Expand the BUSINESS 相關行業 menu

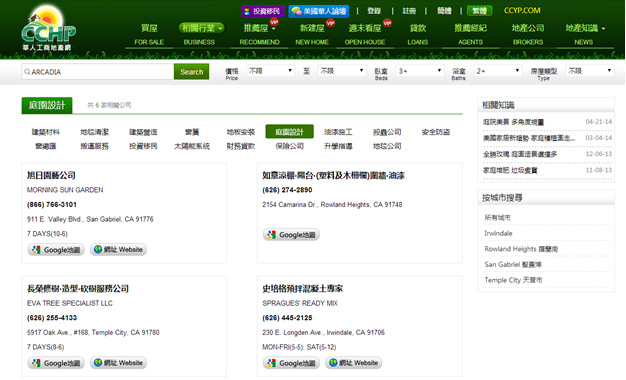pyautogui.click(x=201, y=28)
